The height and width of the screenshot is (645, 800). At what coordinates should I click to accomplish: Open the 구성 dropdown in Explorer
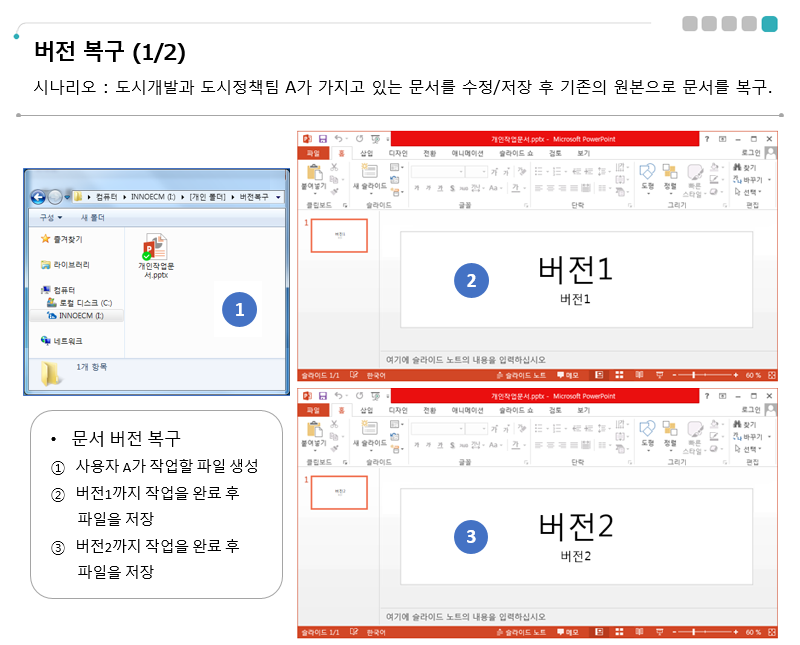point(50,217)
